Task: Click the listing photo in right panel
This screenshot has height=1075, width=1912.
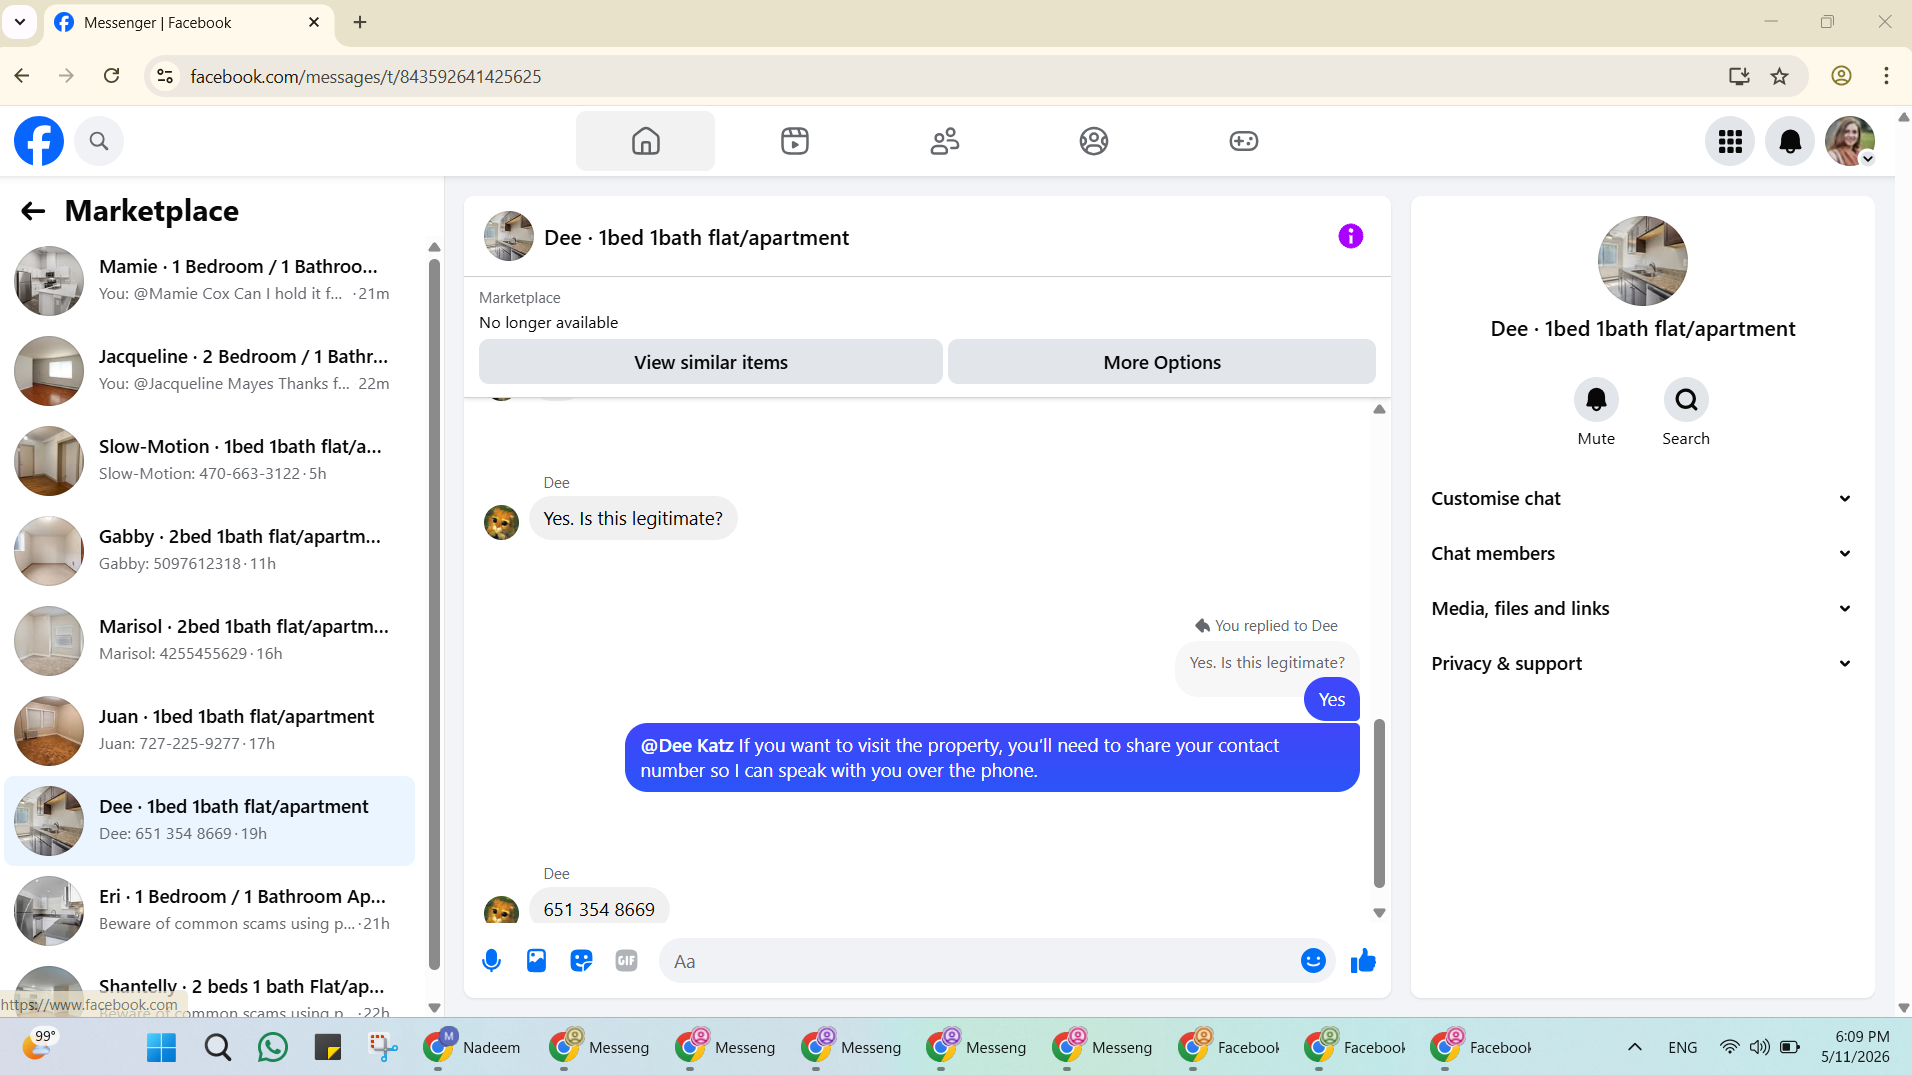Action: click(x=1642, y=261)
